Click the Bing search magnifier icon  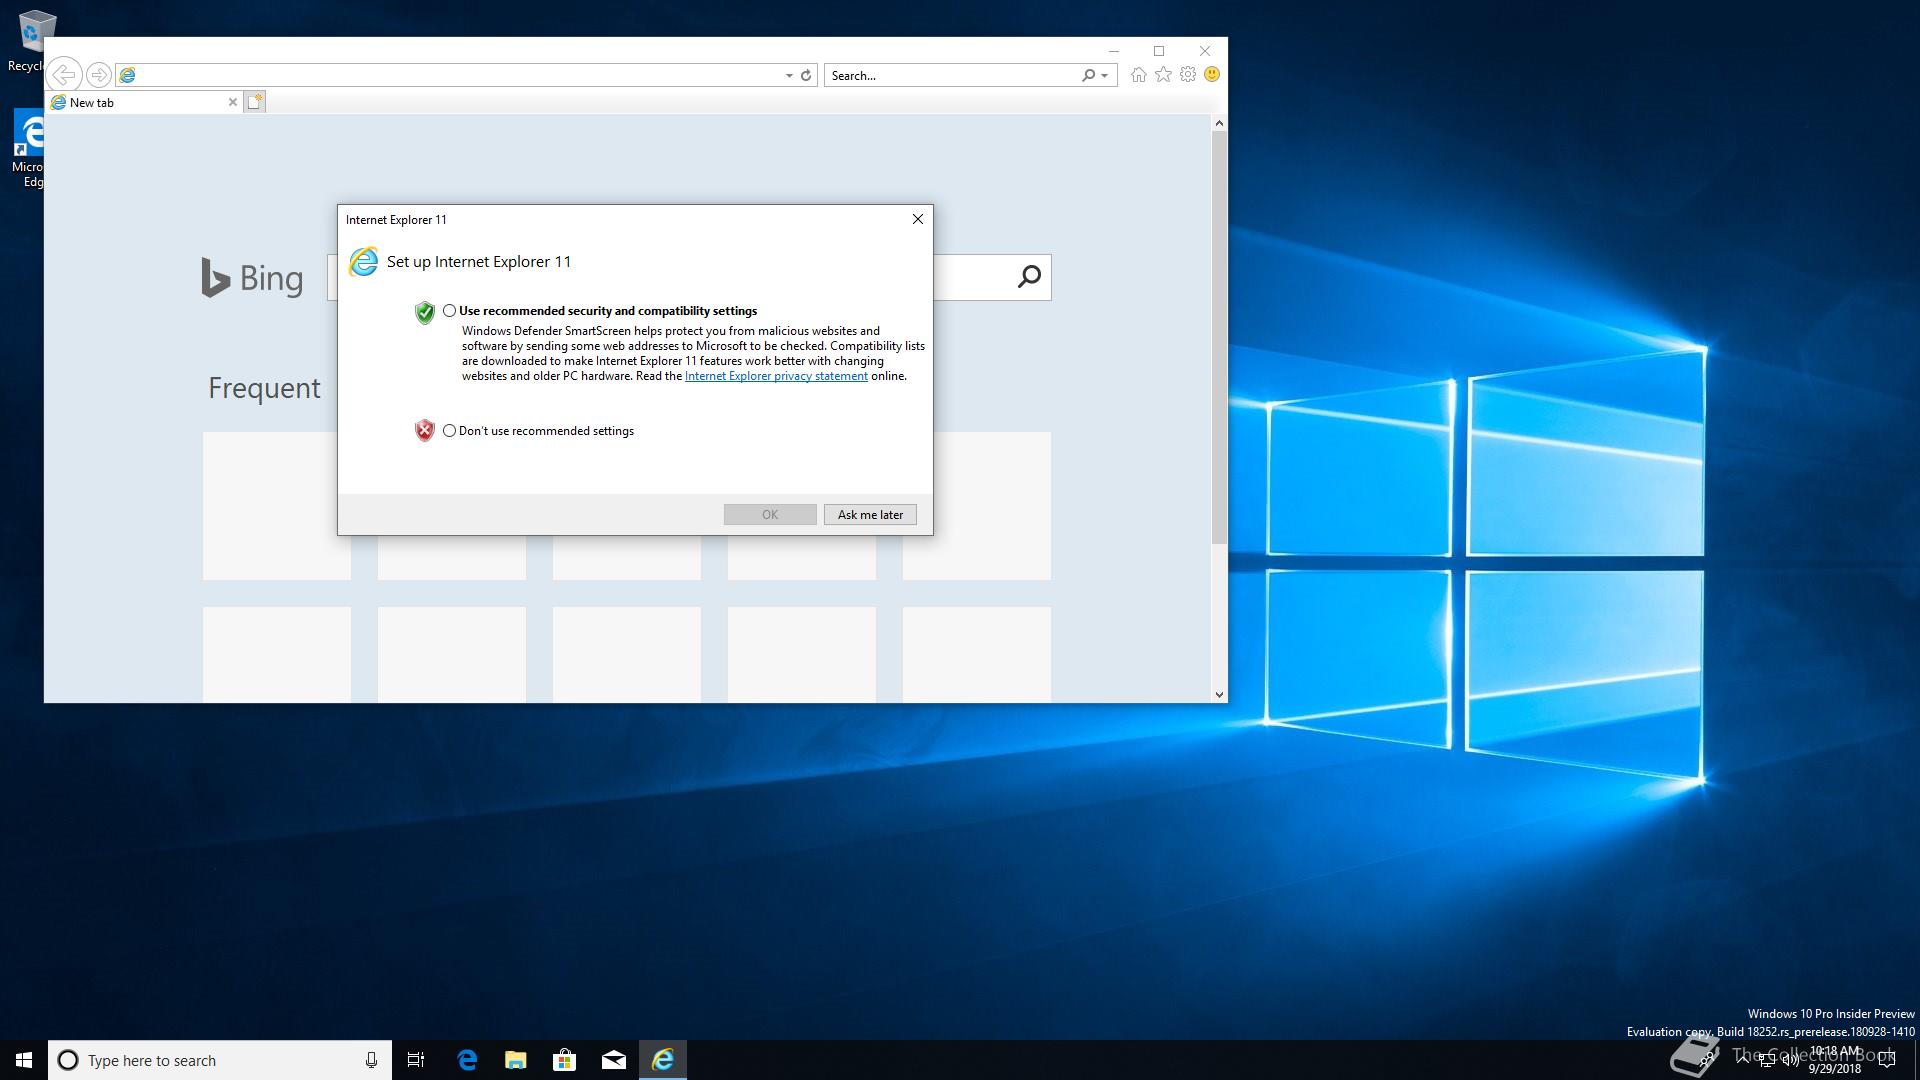point(1029,277)
